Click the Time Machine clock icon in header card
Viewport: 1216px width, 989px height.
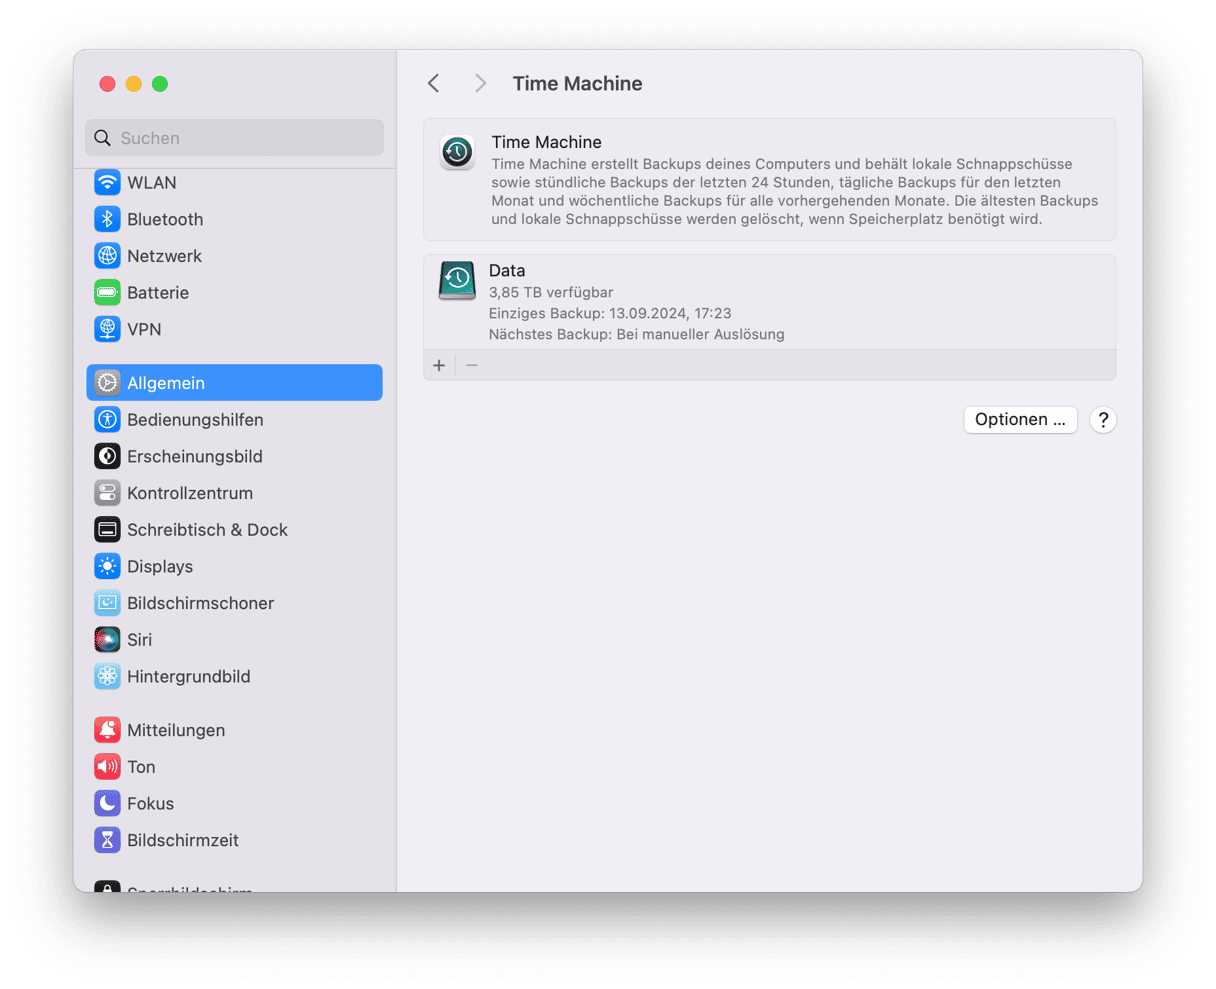pos(457,152)
